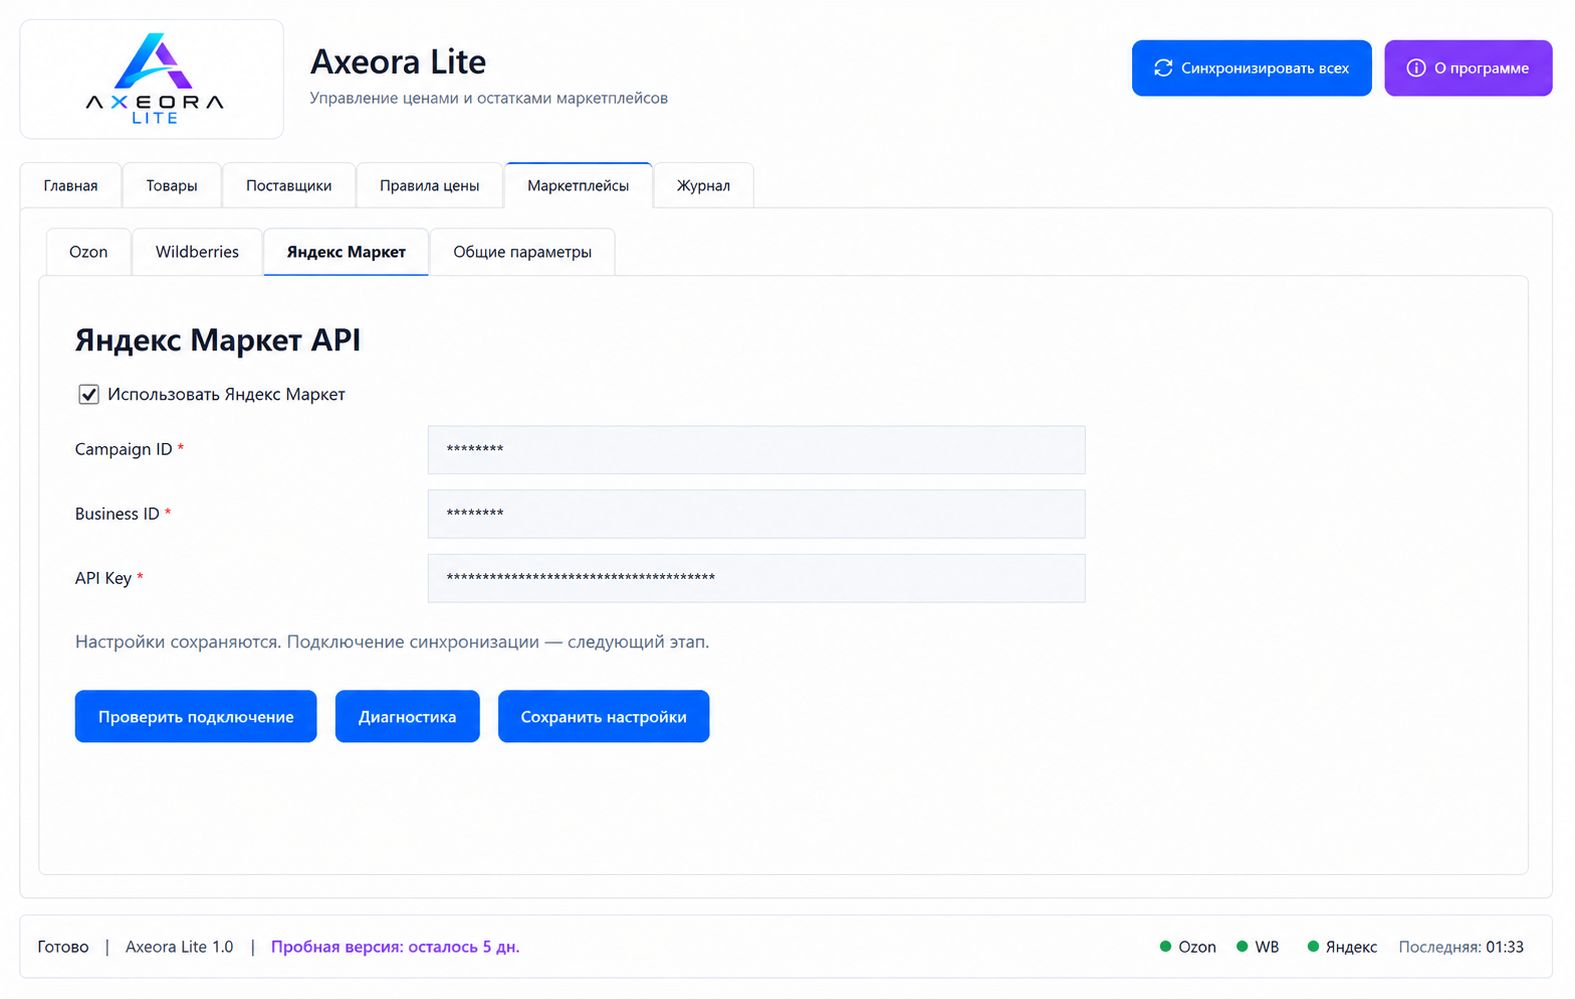Click Проверить подключение button

[196, 716]
